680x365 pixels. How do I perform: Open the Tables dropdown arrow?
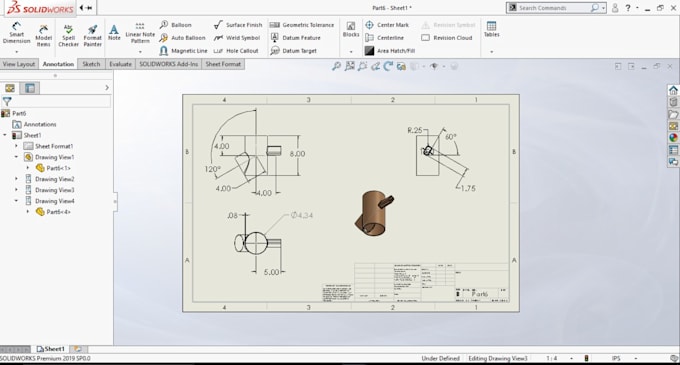(x=491, y=52)
